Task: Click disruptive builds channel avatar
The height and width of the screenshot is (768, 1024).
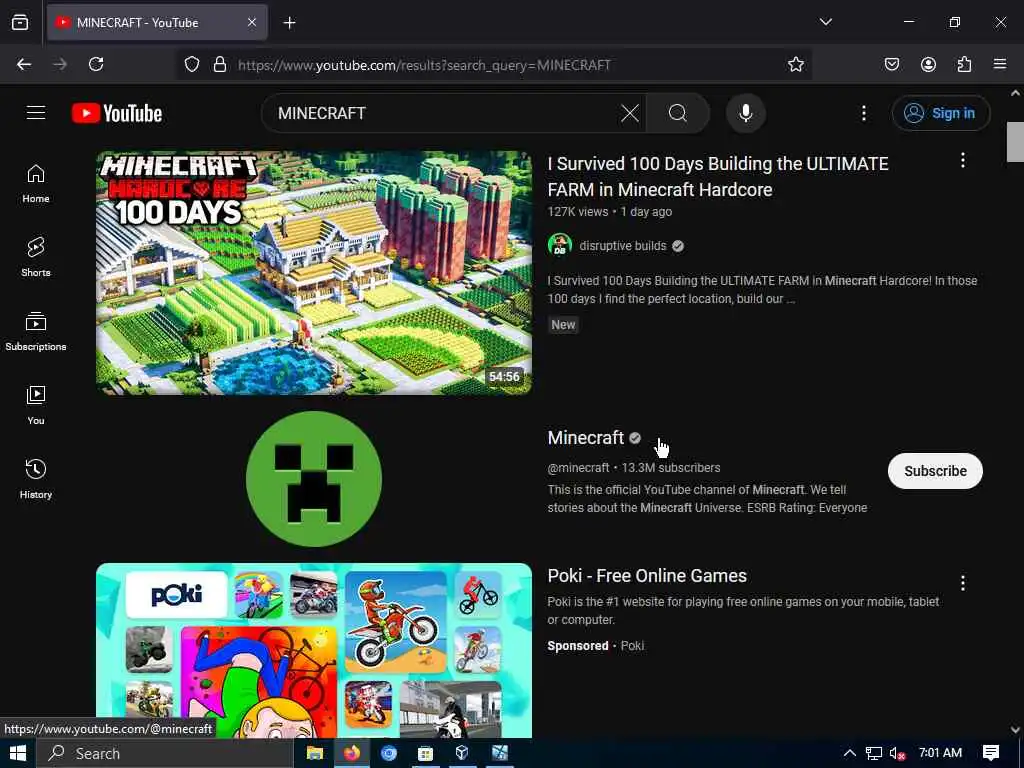Action: 560,246
